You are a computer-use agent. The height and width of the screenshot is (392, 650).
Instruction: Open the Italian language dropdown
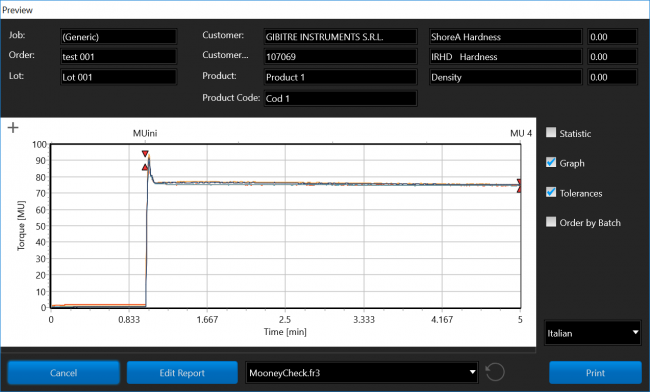(x=593, y=333)
